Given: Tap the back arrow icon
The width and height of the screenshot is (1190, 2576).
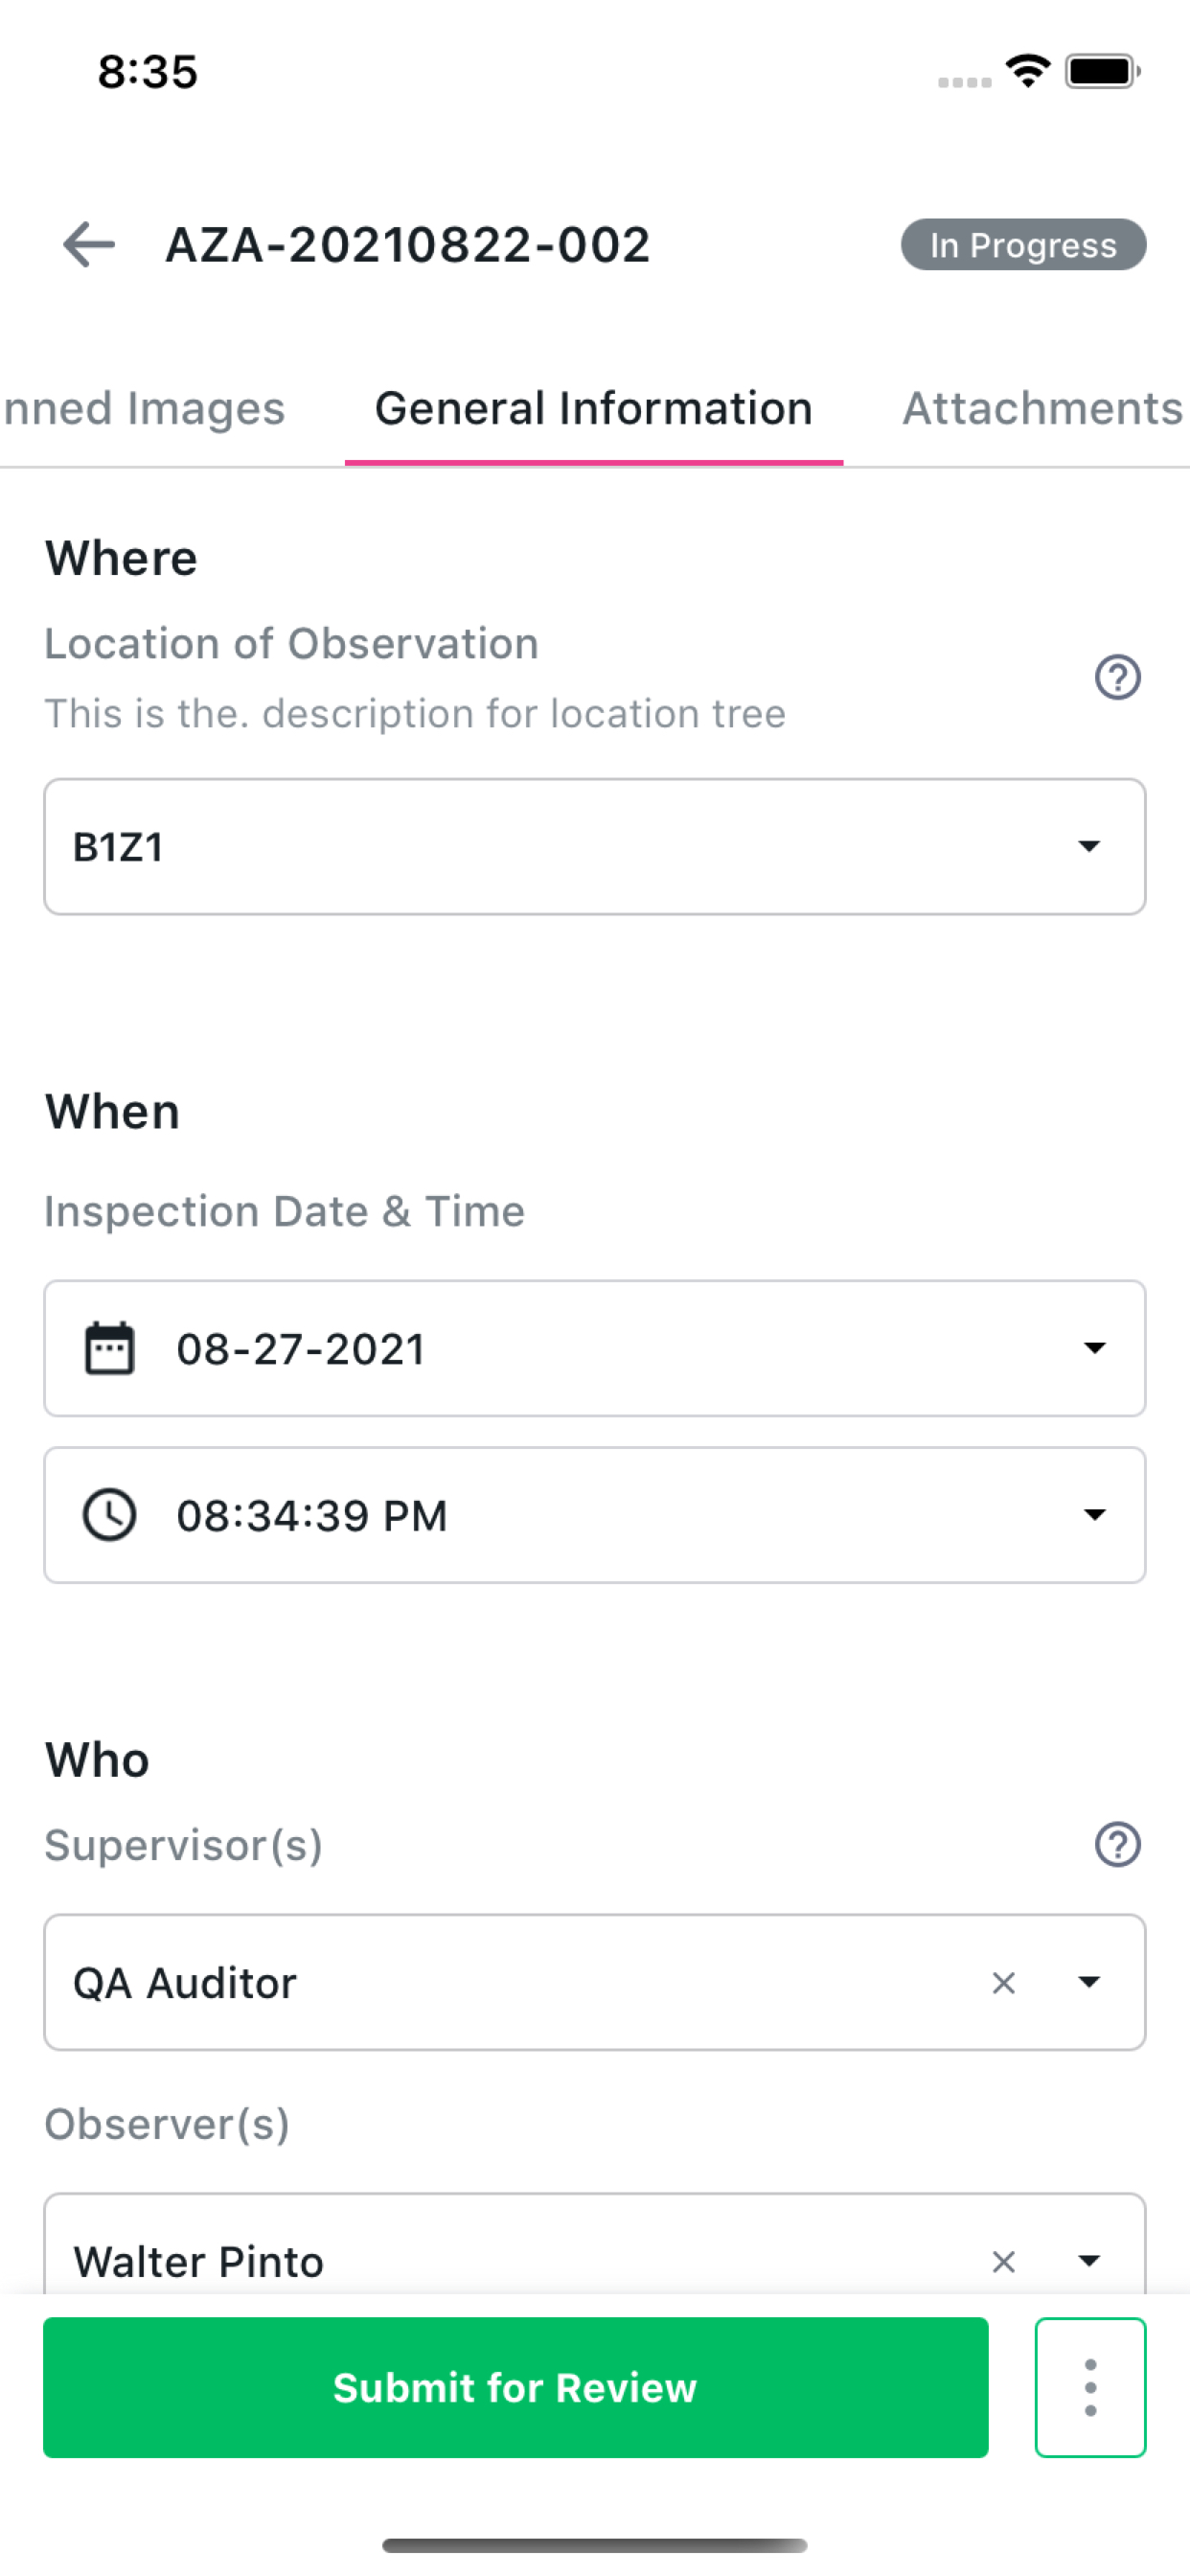Looking at the screenshot, I should tap(89, 245).
